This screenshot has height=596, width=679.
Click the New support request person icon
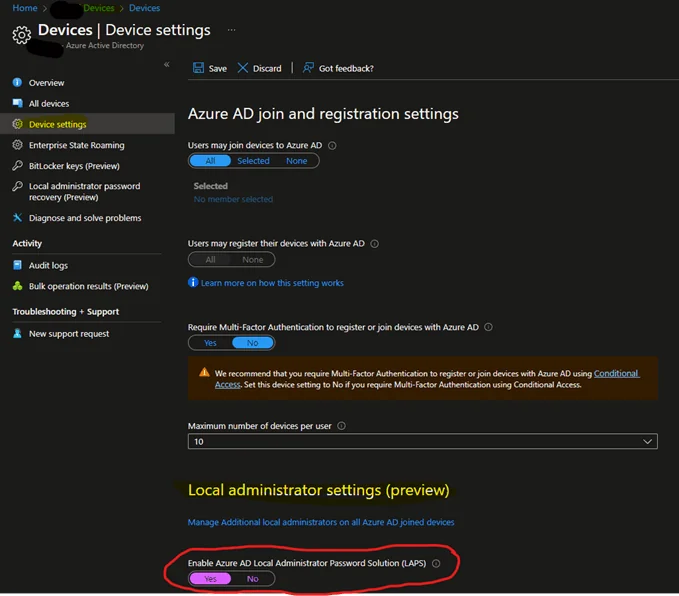[x=18, y=334]
